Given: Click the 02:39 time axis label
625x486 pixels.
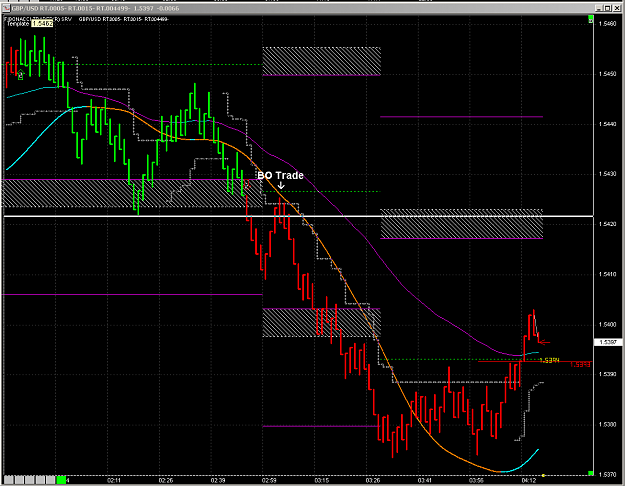Looking at the screenshot, I should (x=218, y=480).
